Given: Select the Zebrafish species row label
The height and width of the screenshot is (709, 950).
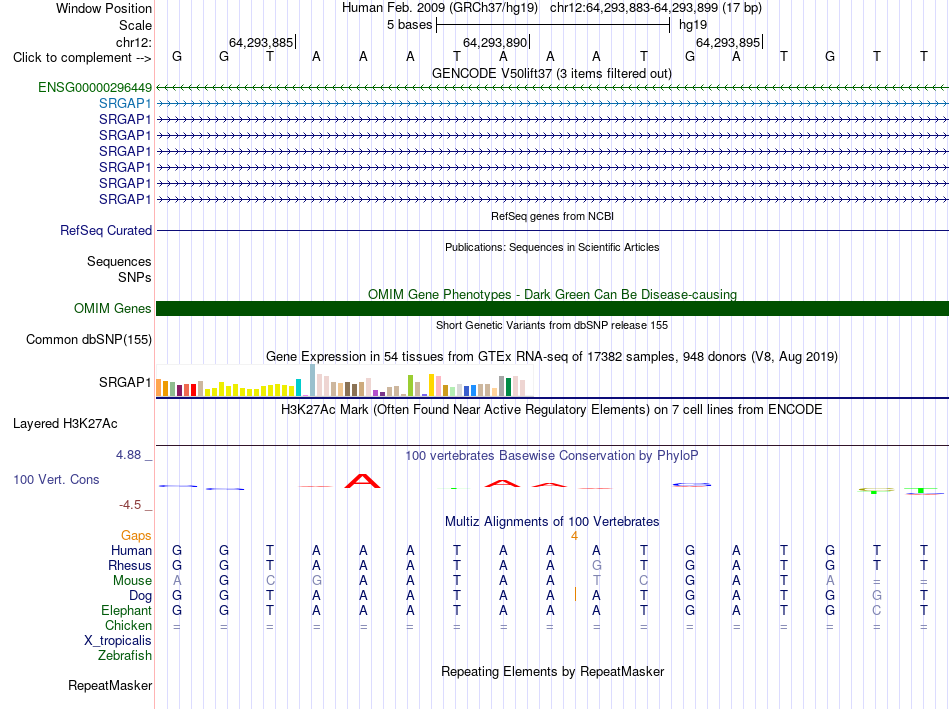Looking at the screenshot, I should [x=125, y=655].
